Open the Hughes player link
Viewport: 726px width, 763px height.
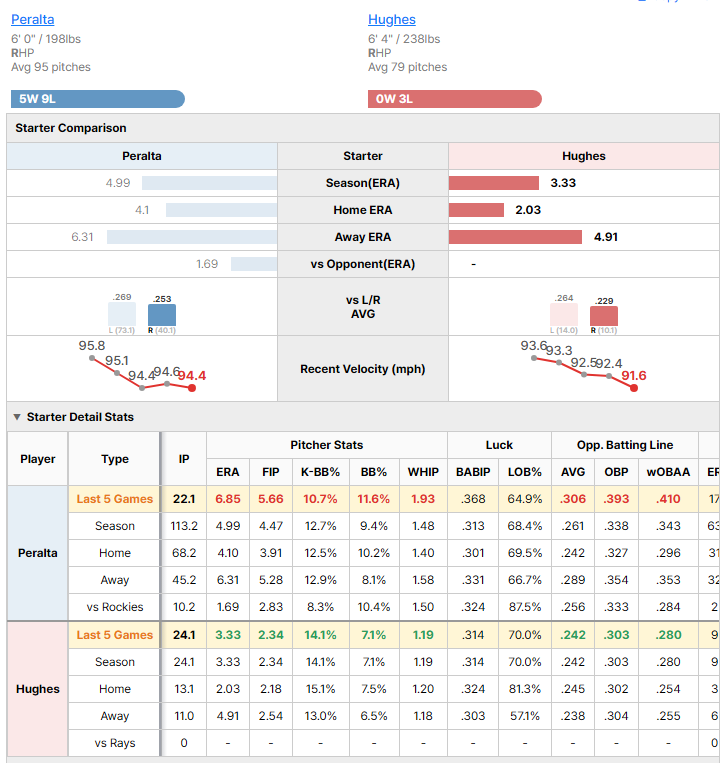(392, 19)
